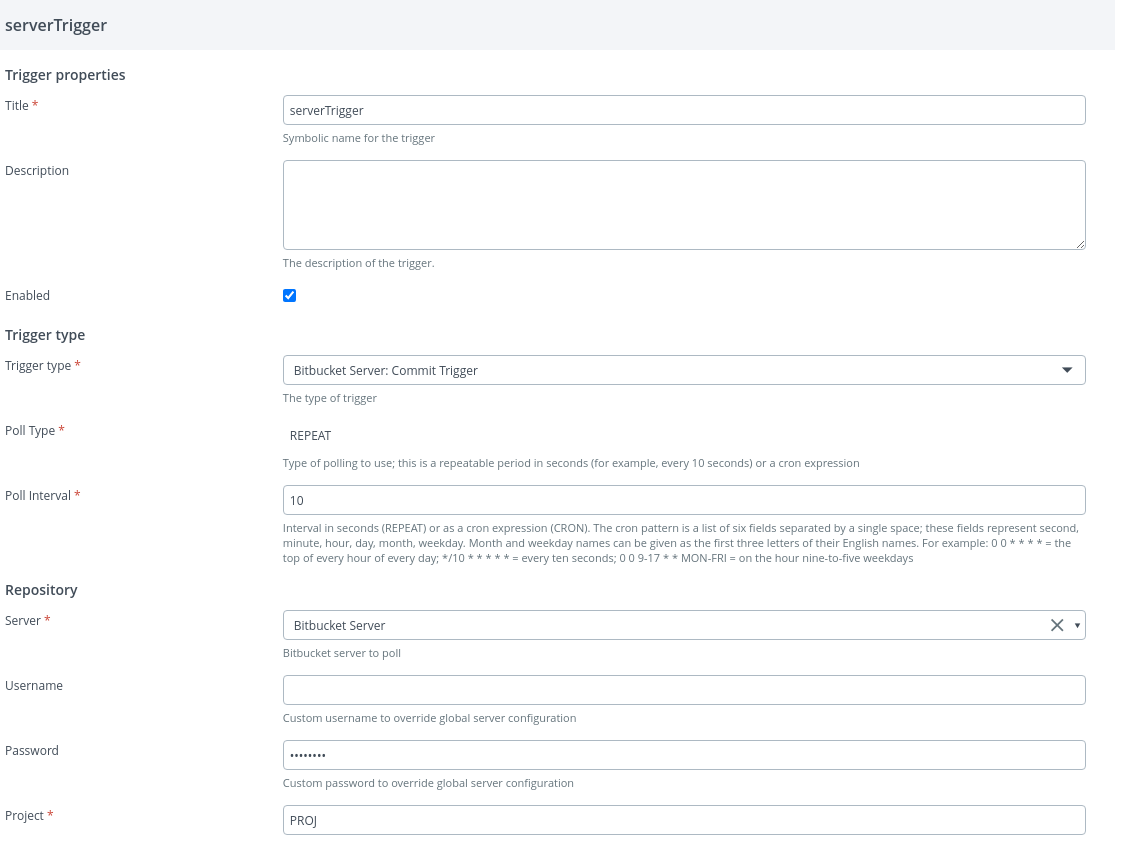1121x843 pixels.
Task: Click the Poll Interval label
Action: pyautogui.click(x=38, y=495)
